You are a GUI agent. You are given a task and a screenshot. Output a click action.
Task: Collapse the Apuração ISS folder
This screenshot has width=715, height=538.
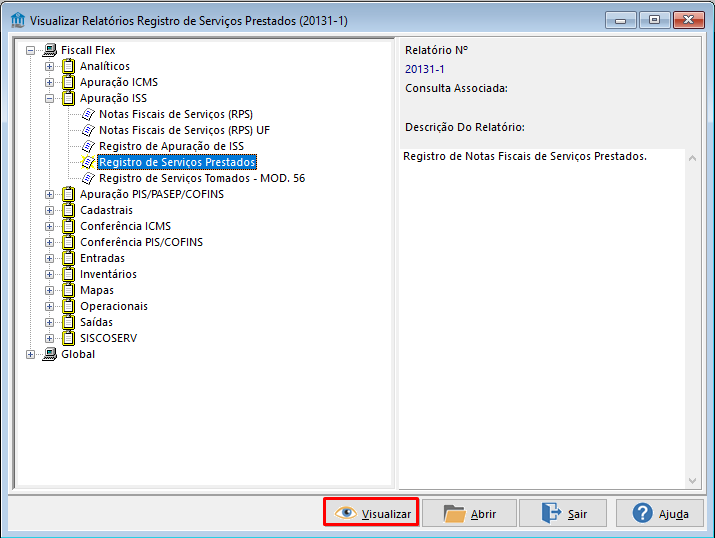(50, 98)
